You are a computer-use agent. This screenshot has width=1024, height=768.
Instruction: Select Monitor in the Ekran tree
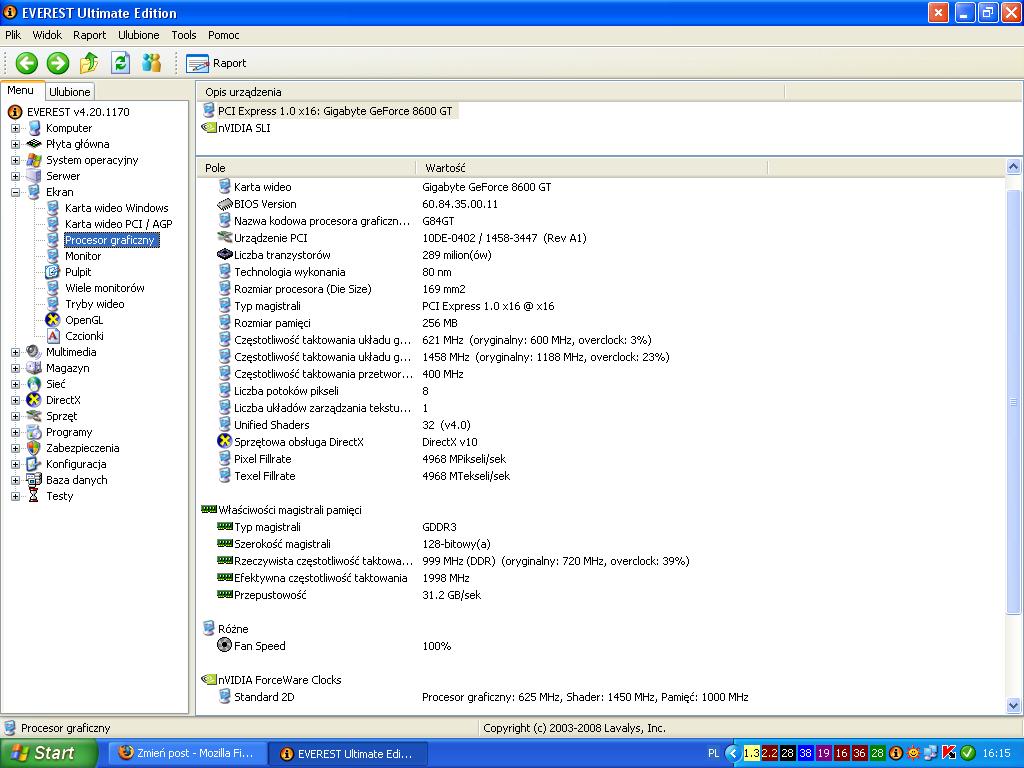click(x=83, y=256)
